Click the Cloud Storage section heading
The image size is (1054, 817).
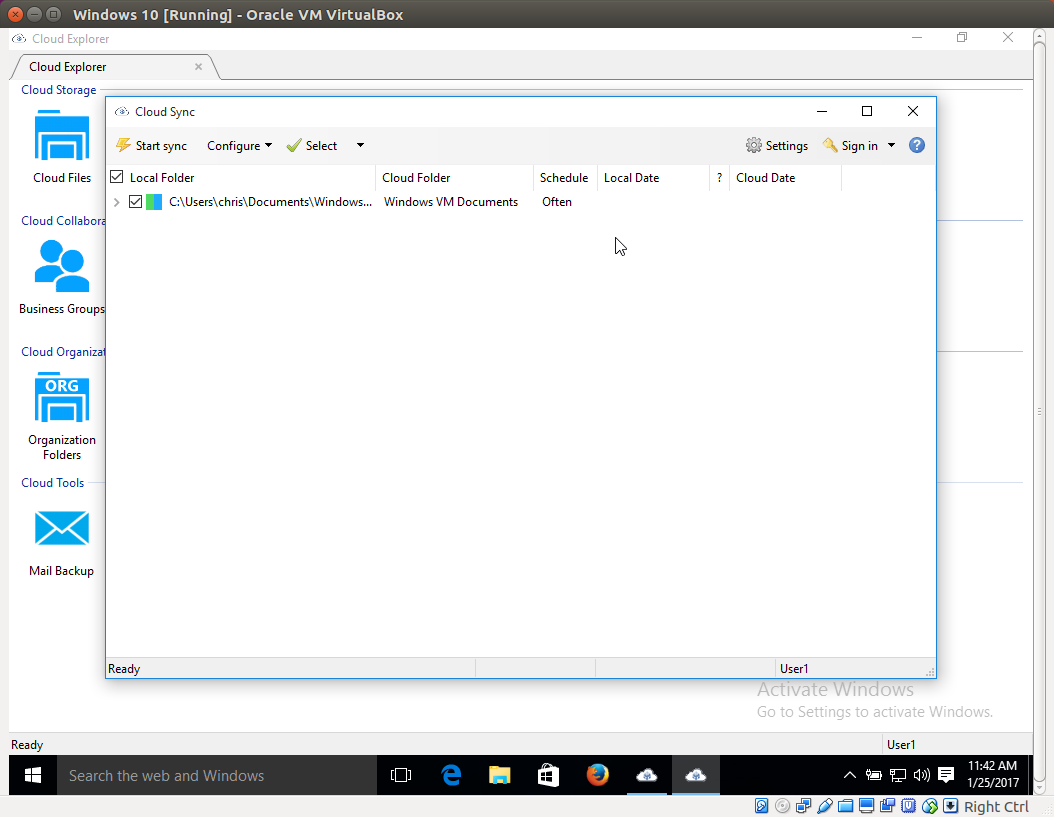click(x=58, y=89)
